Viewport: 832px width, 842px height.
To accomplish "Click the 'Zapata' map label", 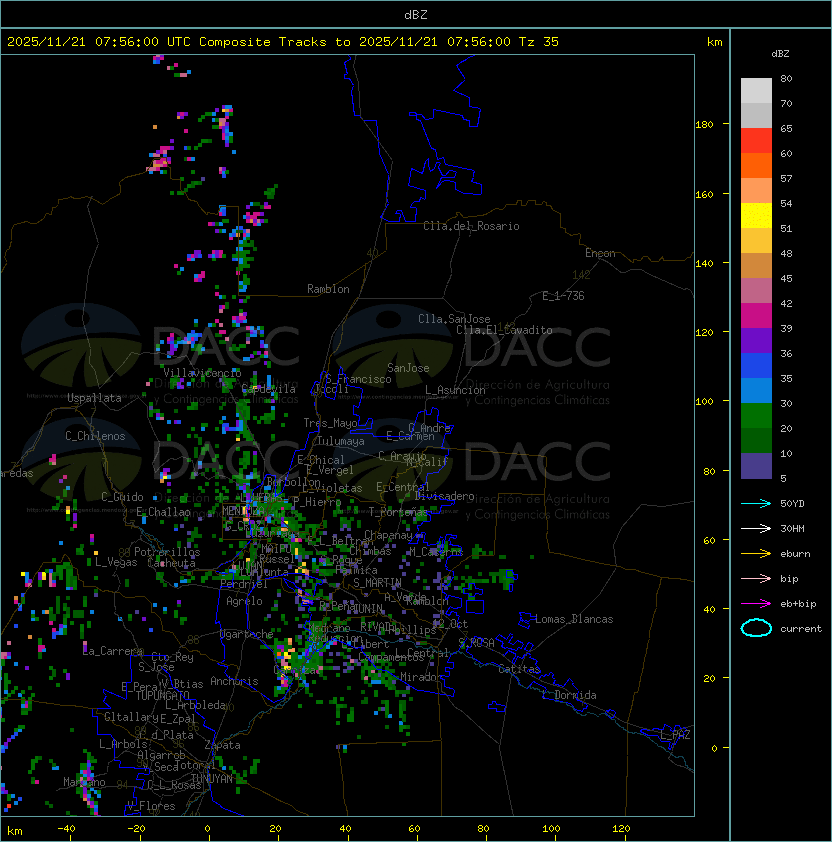I will pyautogui.click(x=222, y=745).
